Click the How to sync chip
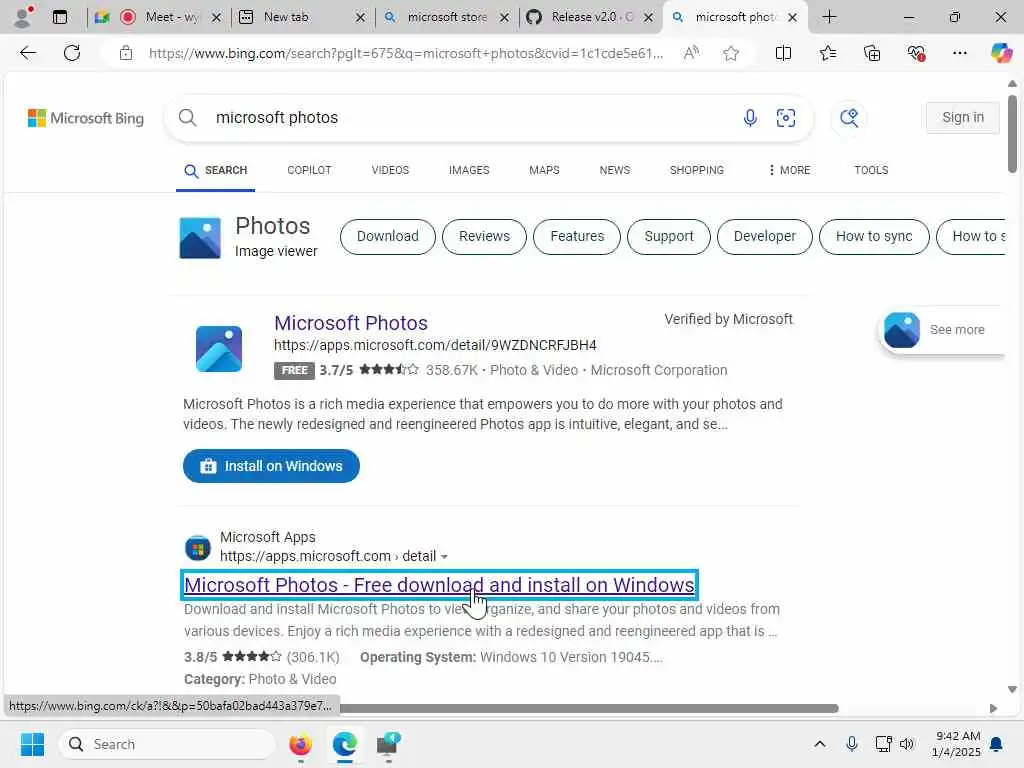The width and height of the screenshot is (1024, 768). [874, 236]
